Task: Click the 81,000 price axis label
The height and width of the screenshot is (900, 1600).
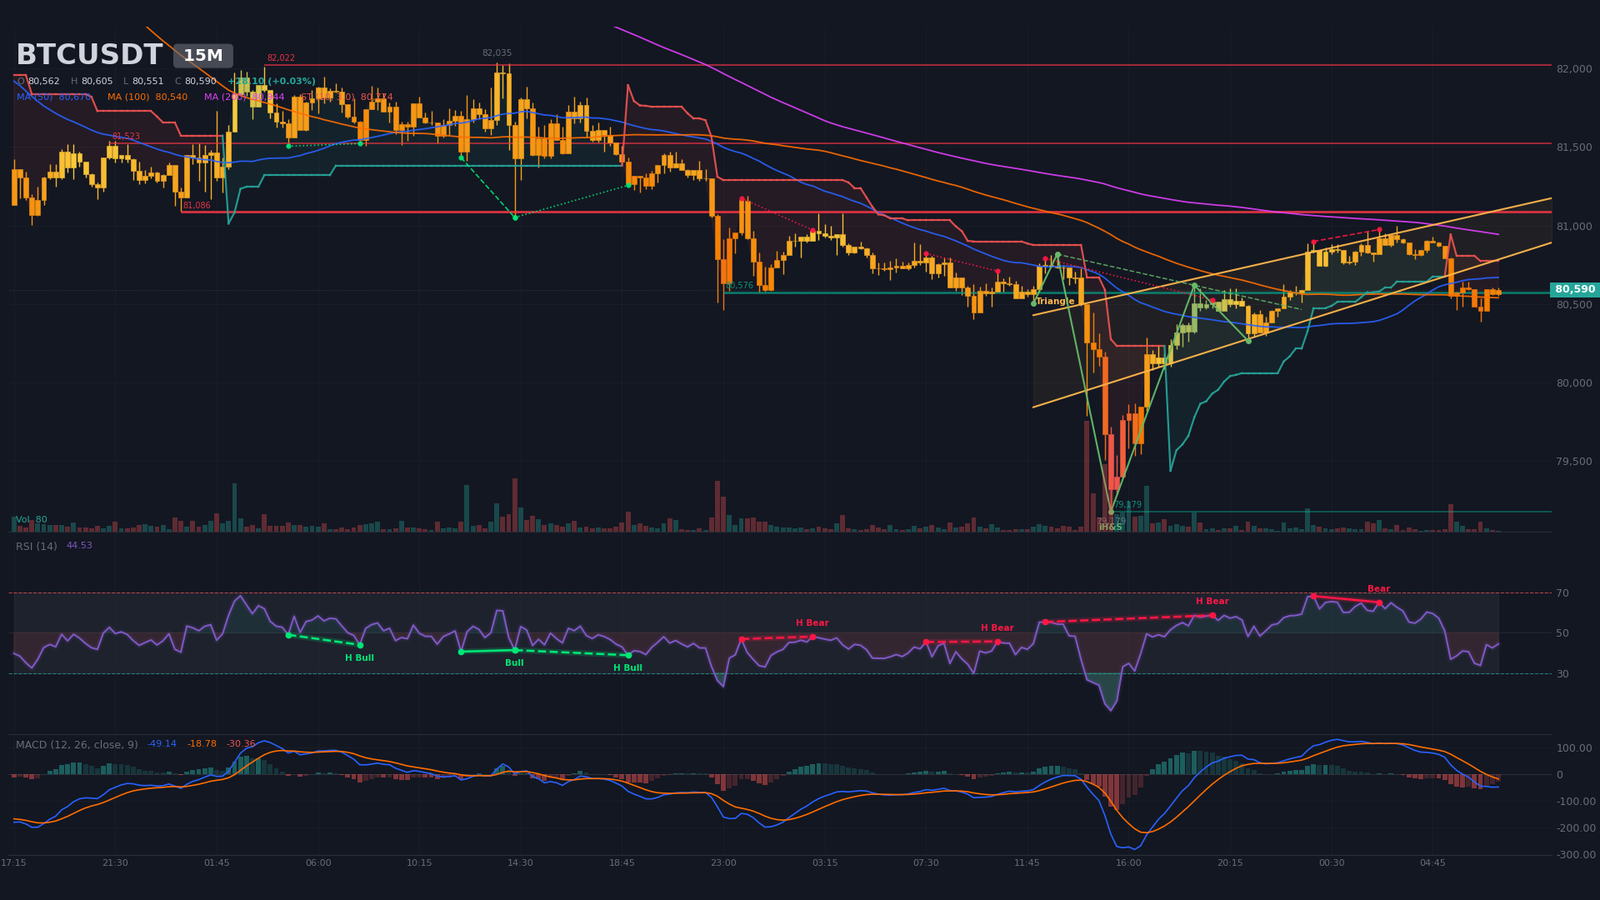Action: [x=1574, y=227]
